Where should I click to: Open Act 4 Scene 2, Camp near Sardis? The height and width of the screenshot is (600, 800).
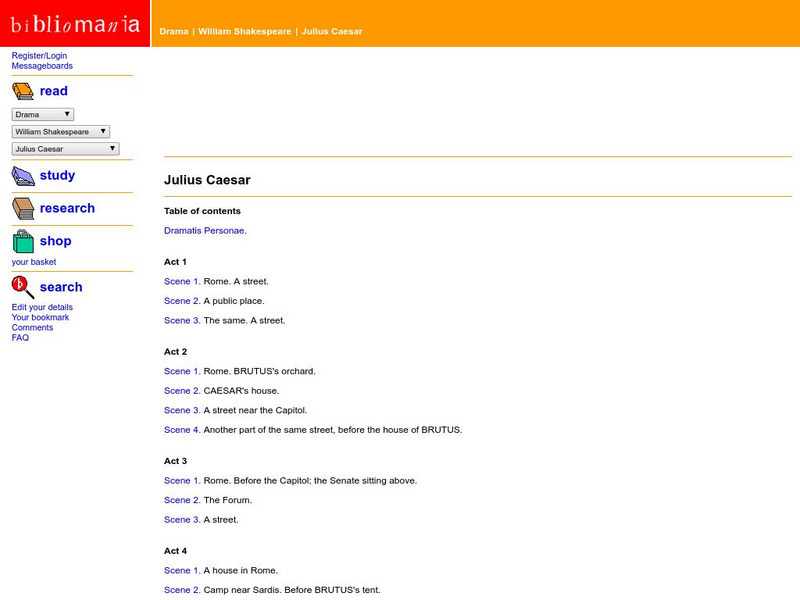click(x=182, y=590)
